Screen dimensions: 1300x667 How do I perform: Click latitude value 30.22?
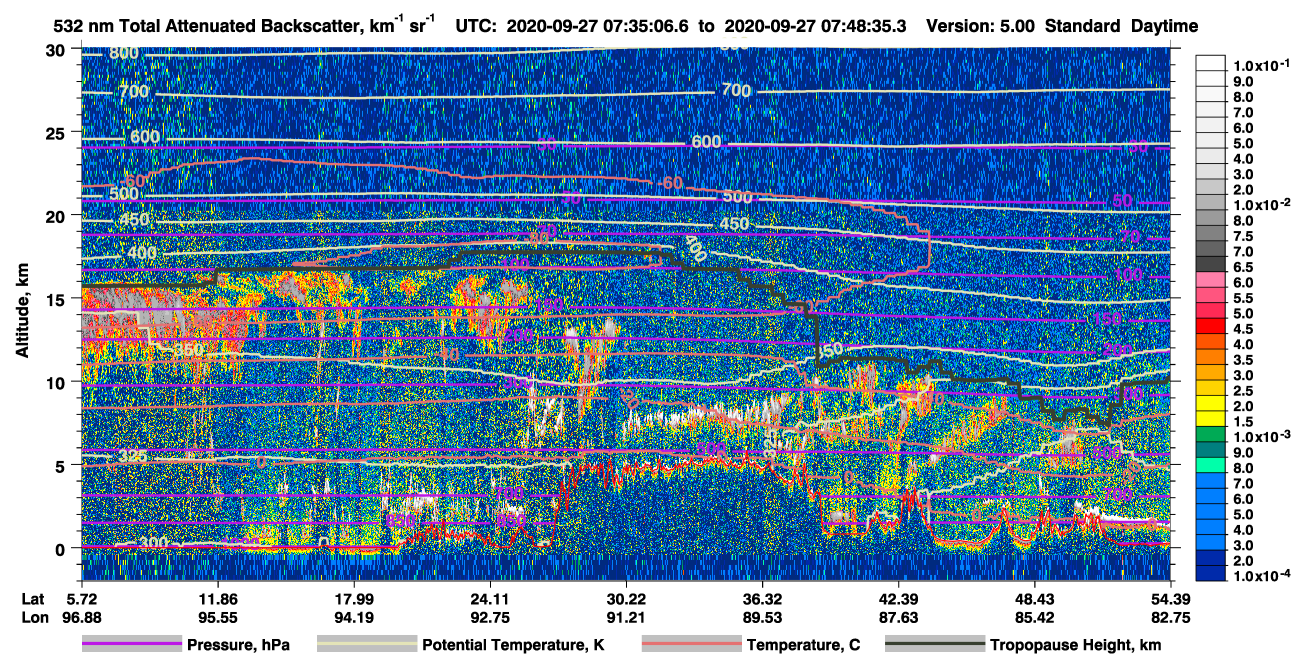tap(626, 598)
